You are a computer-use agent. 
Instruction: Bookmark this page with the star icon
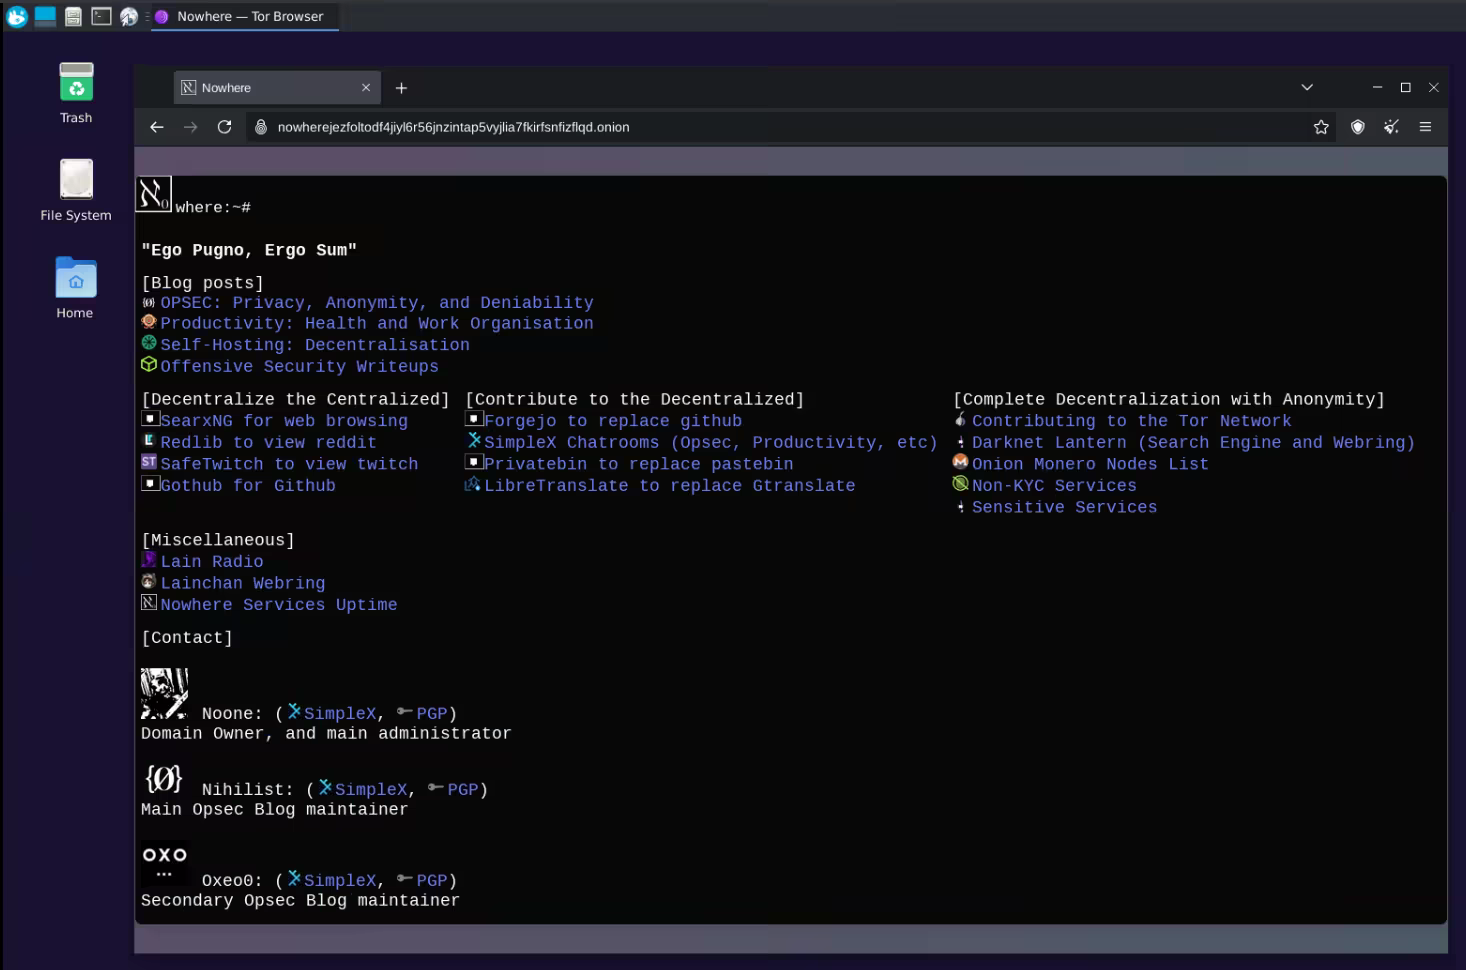(x=1321, y=127)
